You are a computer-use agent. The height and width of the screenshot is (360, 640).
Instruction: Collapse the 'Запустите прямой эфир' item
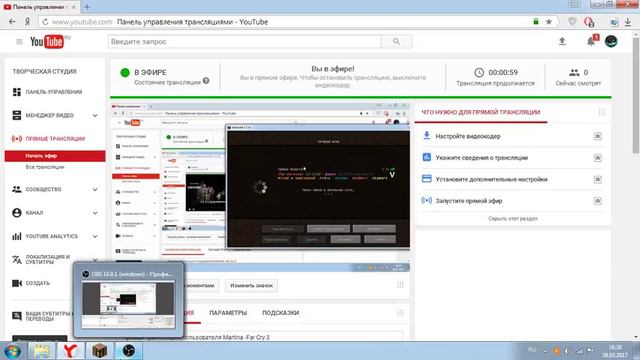(598, 201)
